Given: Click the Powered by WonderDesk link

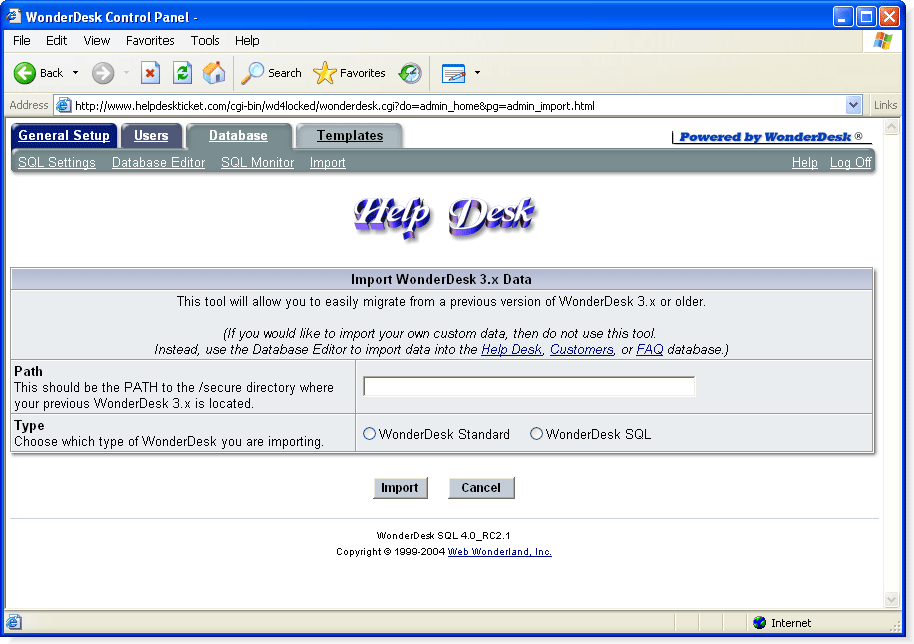Looking at the screenshot, I should [771, 137].
